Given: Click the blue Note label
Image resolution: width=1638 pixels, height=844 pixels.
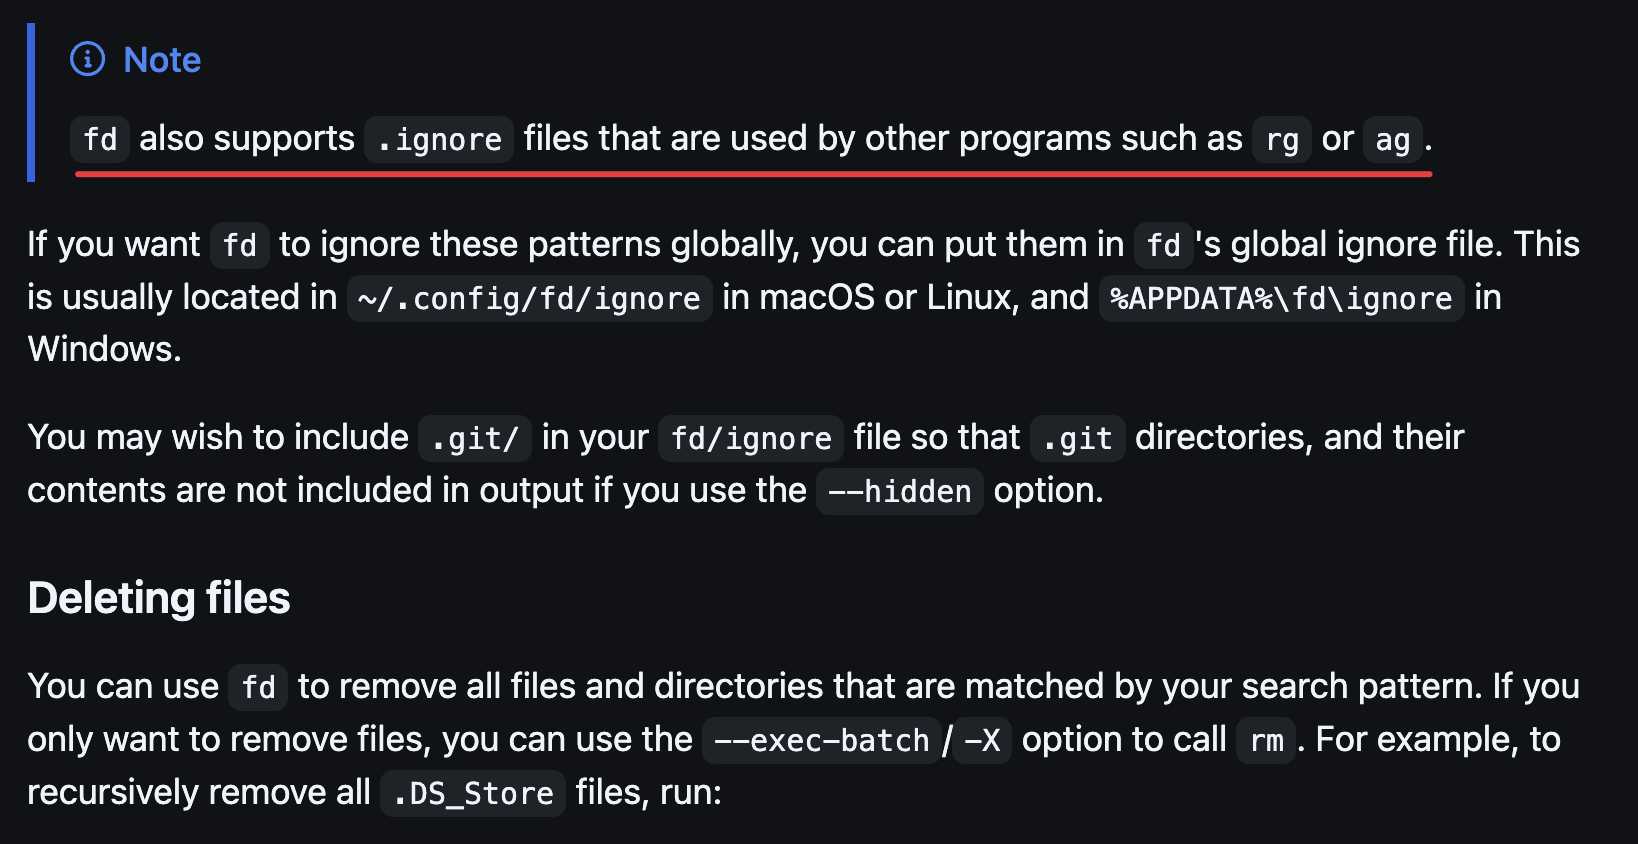Looking at the screenshot, I should [x=162, y=60].
